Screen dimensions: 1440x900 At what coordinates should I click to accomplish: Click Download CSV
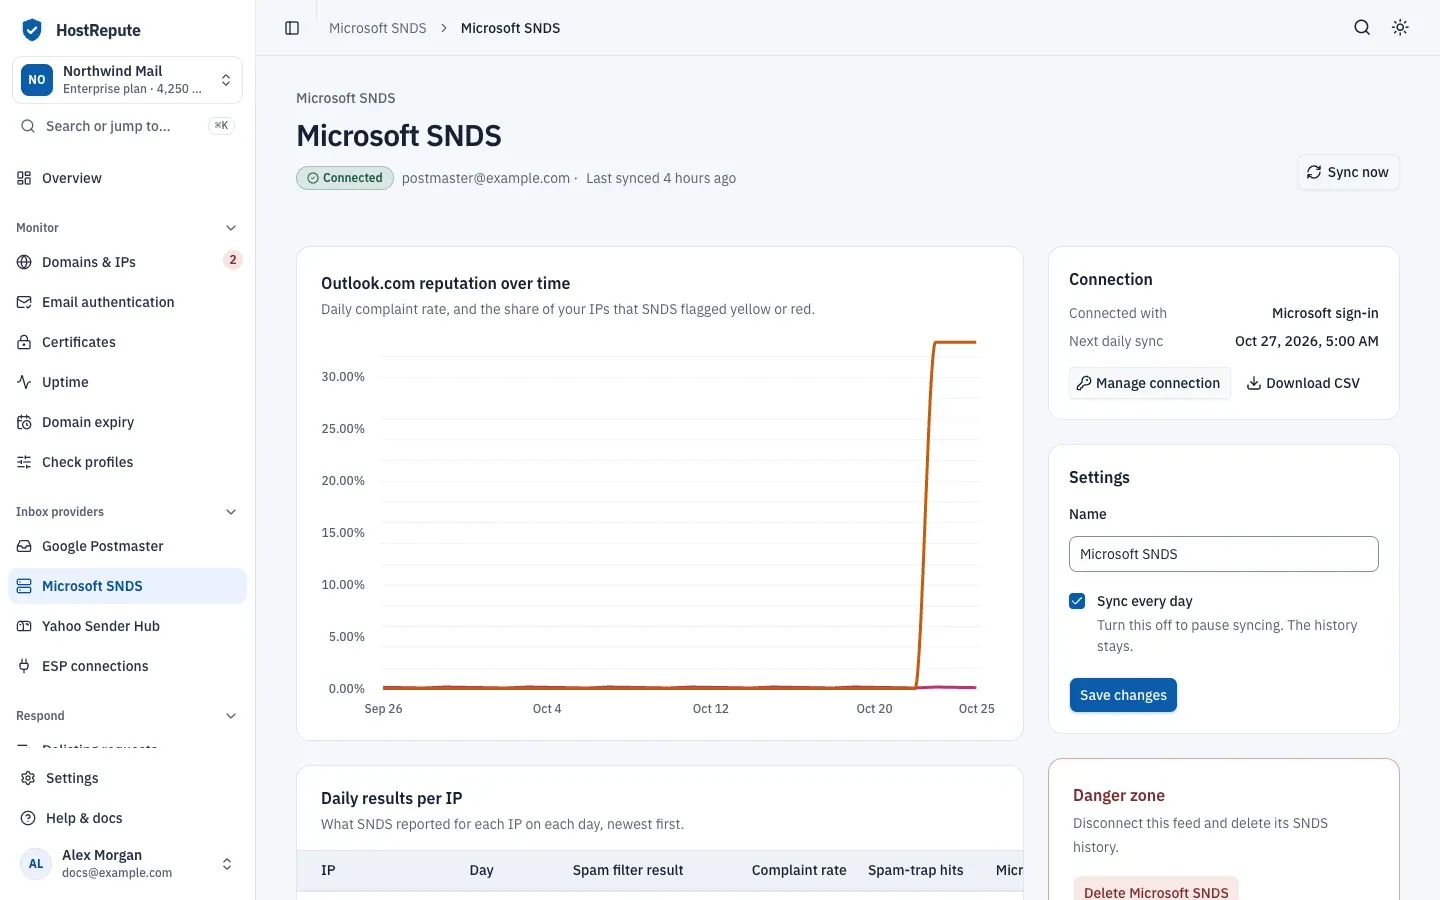click(x=1303, y=383)
